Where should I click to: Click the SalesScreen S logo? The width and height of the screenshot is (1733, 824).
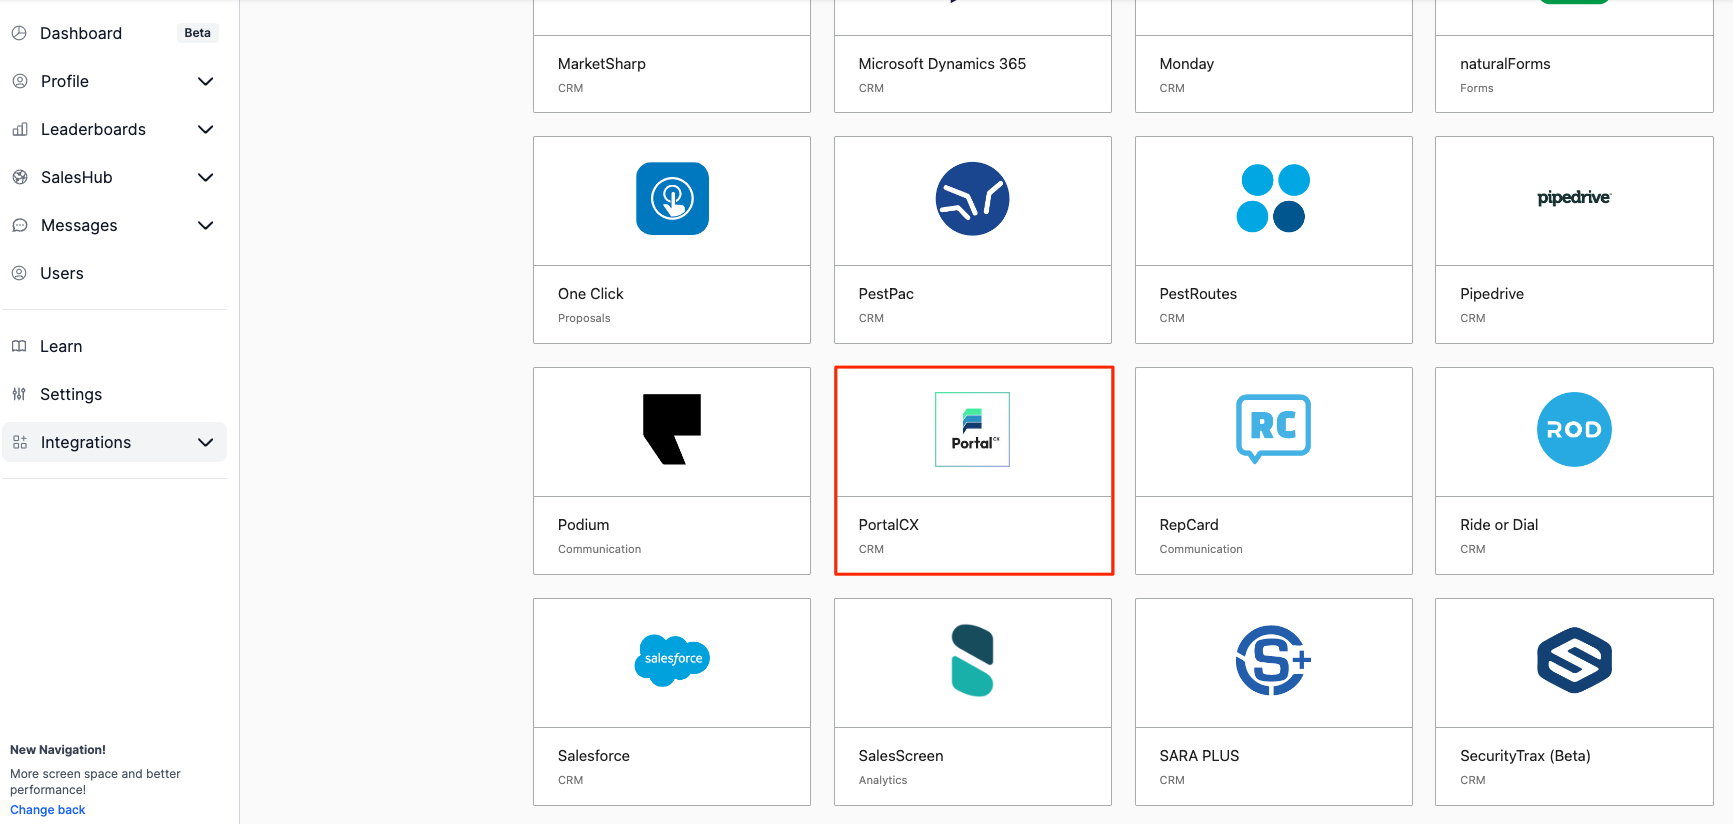pos(972,660)
